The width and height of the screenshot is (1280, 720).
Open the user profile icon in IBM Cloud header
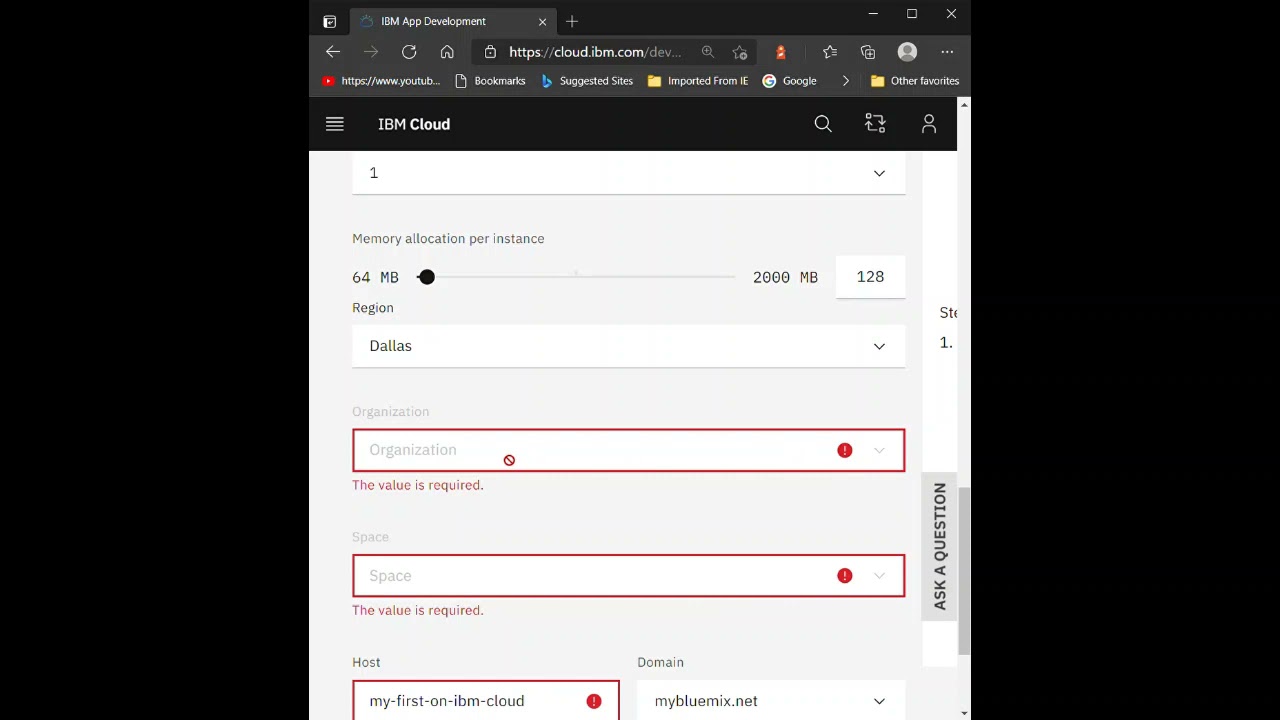(929, 124)
